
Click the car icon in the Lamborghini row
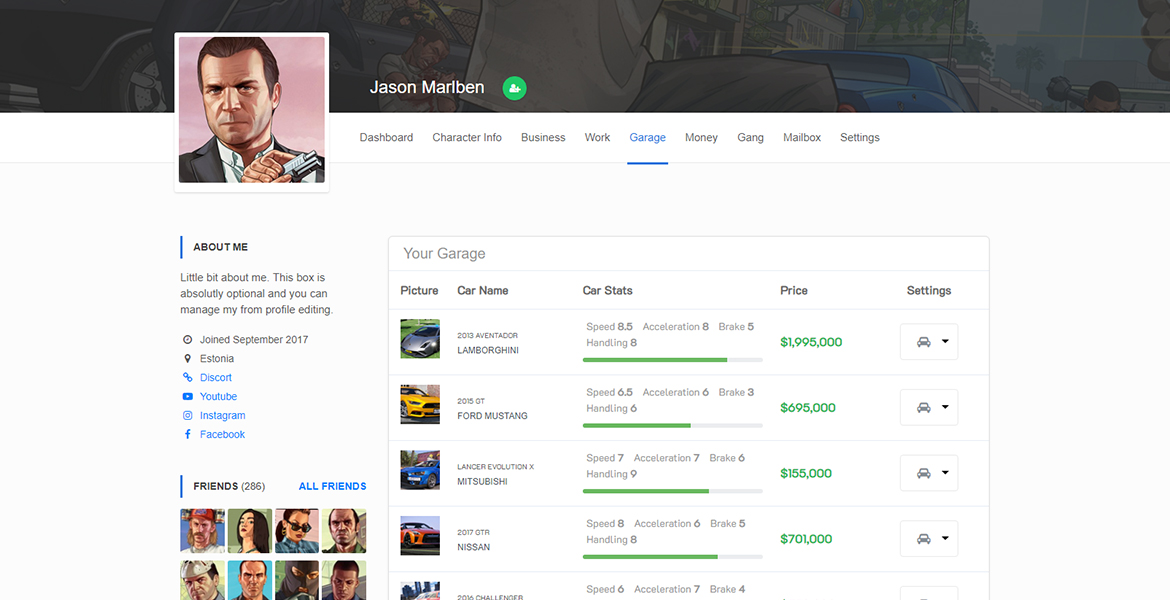[x=924, y=342]
